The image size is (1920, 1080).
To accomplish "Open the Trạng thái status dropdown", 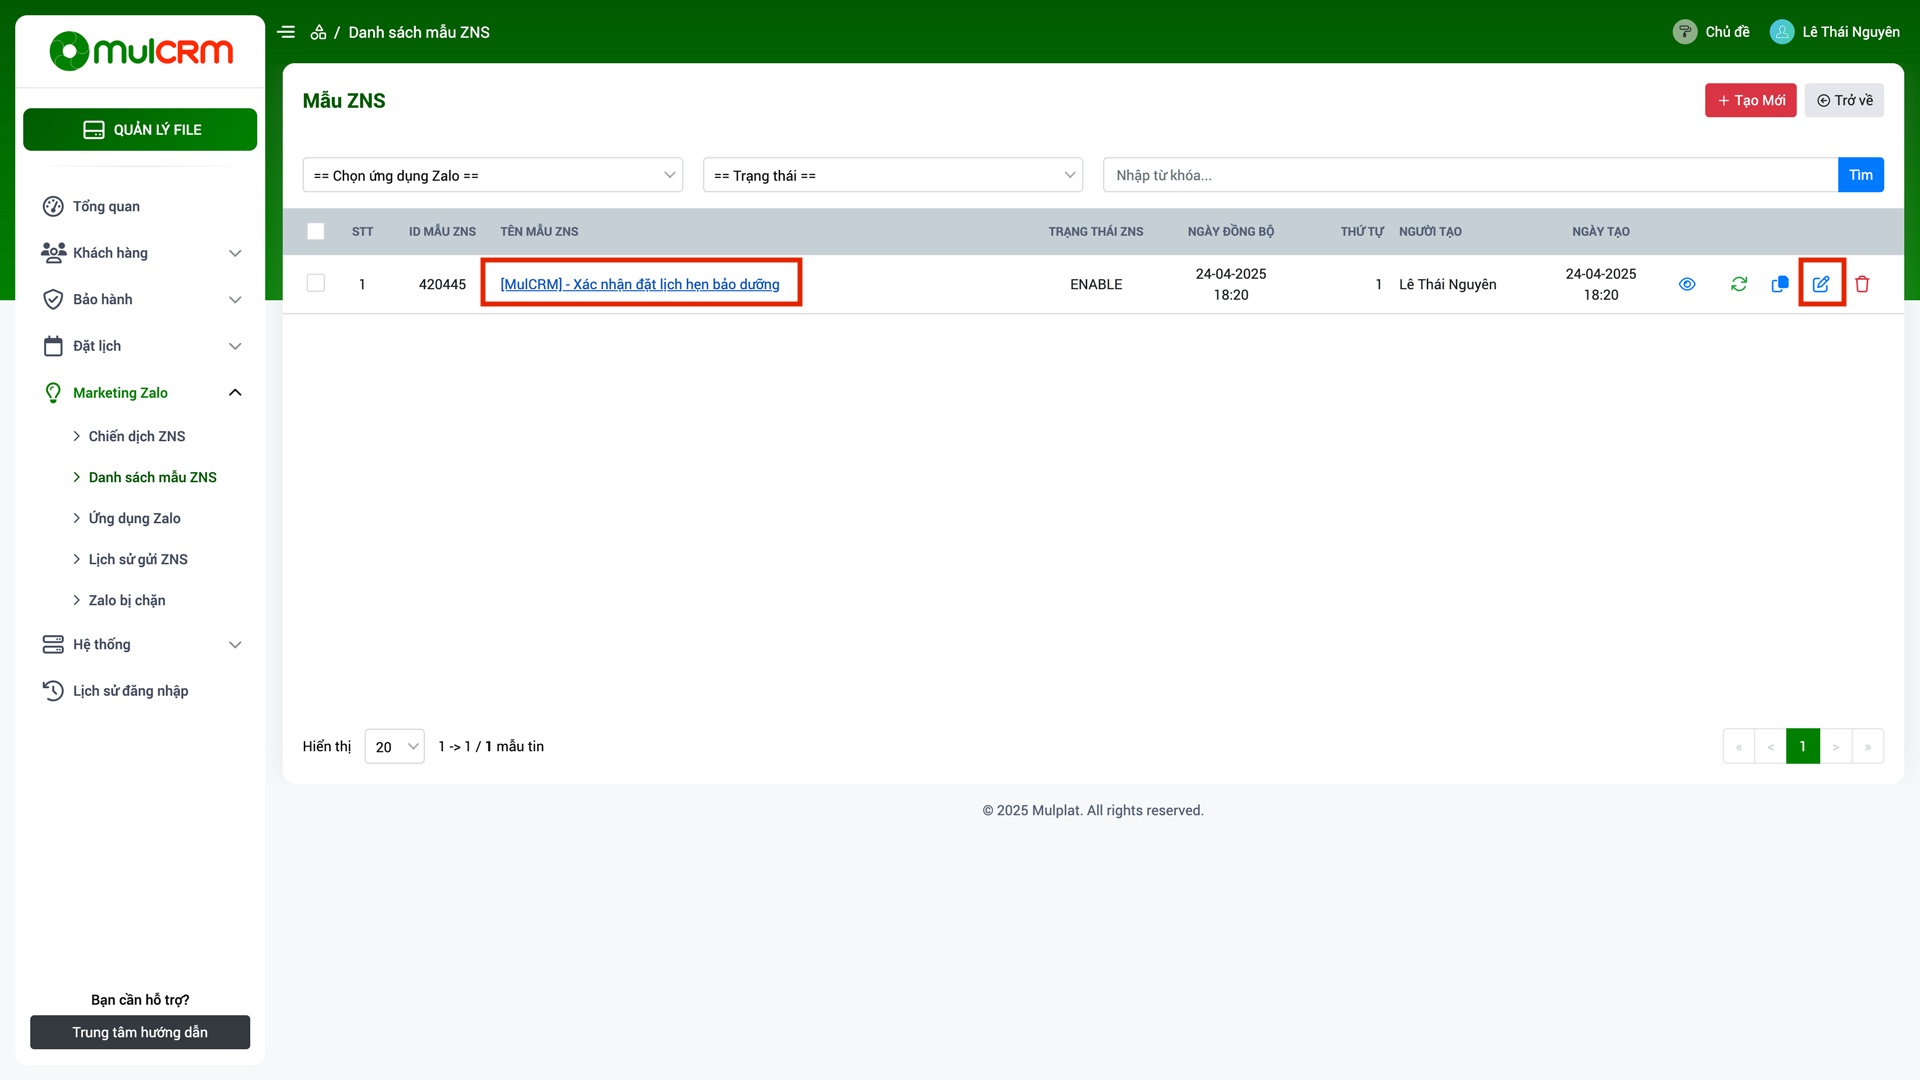I will [892, 175].
